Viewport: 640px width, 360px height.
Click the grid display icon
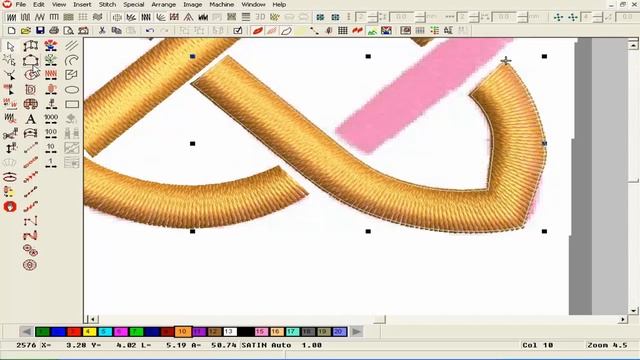[x=343, y=31]
